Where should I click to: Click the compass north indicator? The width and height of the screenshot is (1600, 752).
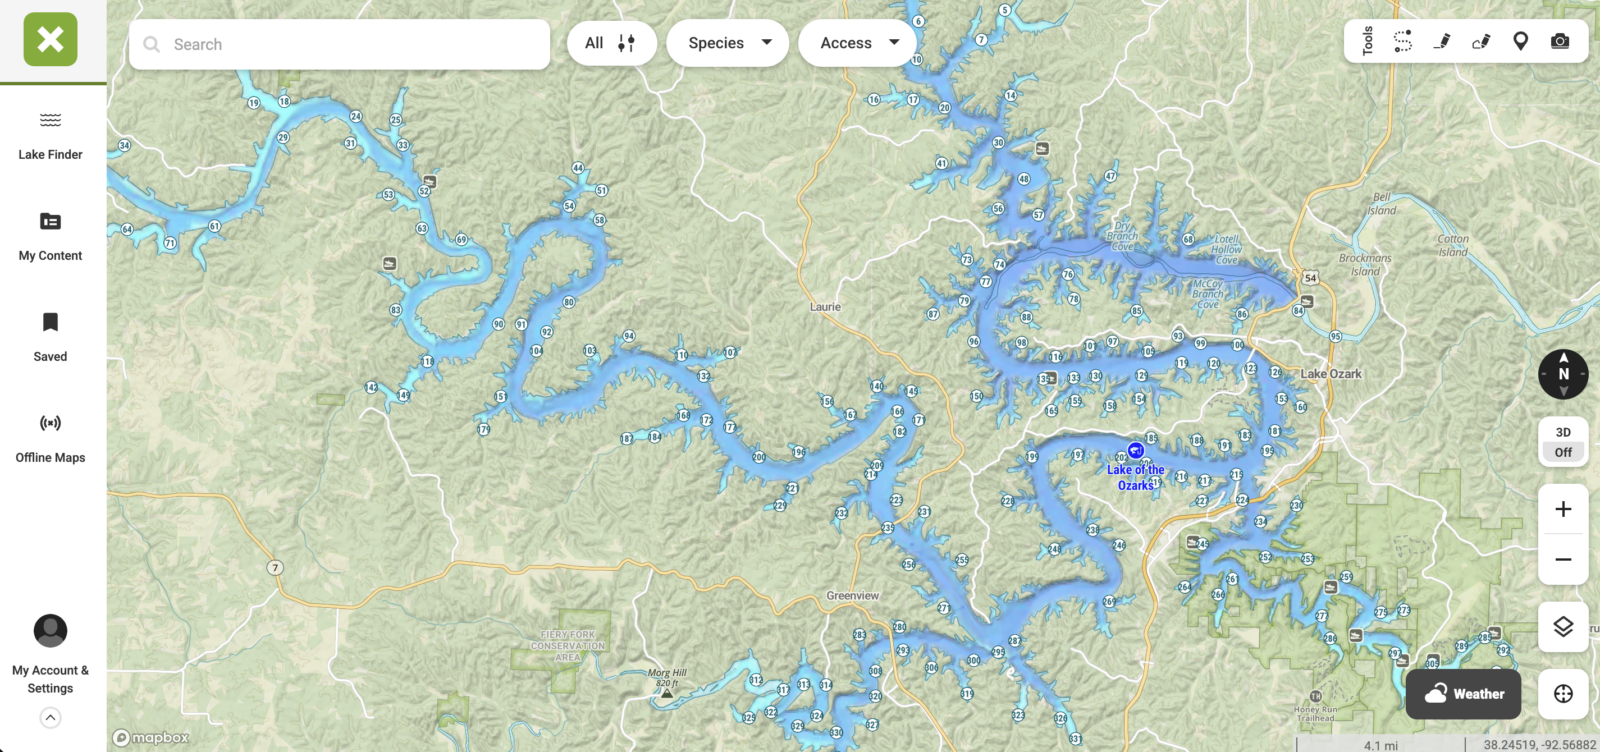point(1563,374)
